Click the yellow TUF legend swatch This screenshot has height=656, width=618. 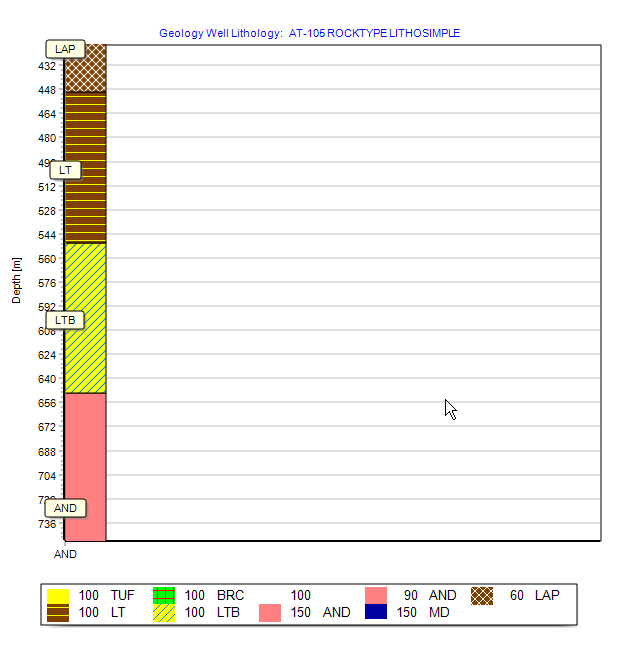click(x=58, y=596)
